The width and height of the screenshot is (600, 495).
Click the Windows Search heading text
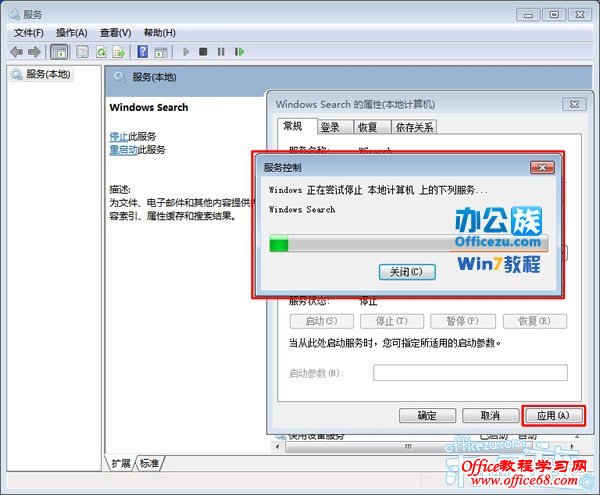click(x=149, y=107)
